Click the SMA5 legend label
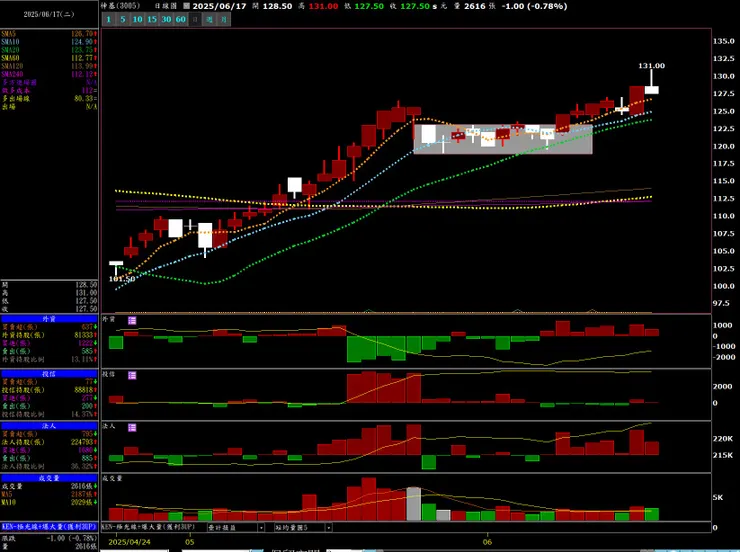Screen dimensions: 740x552 click(x=8, y=34)
